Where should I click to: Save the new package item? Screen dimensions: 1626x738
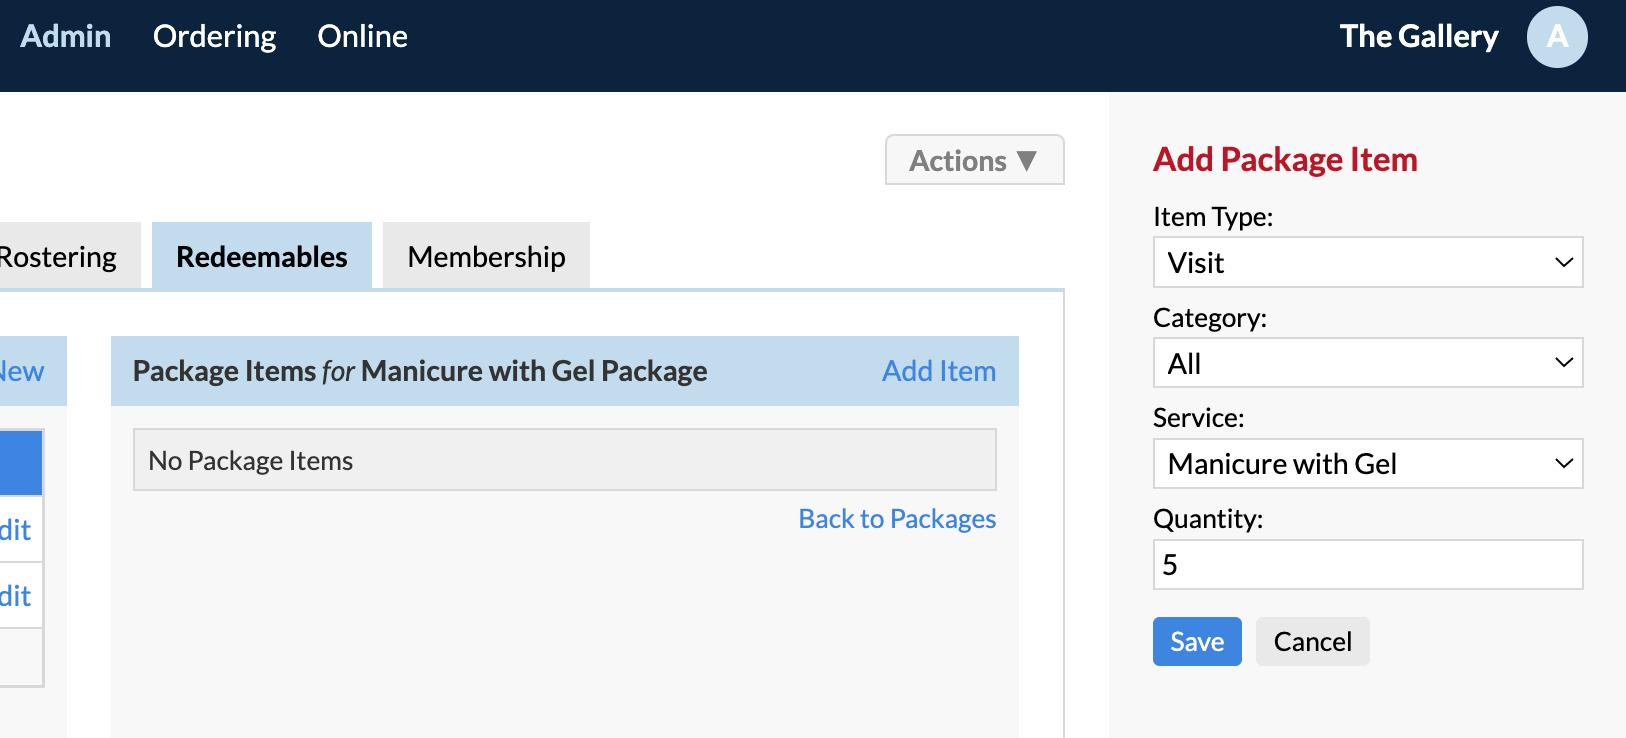point(1197,642)
